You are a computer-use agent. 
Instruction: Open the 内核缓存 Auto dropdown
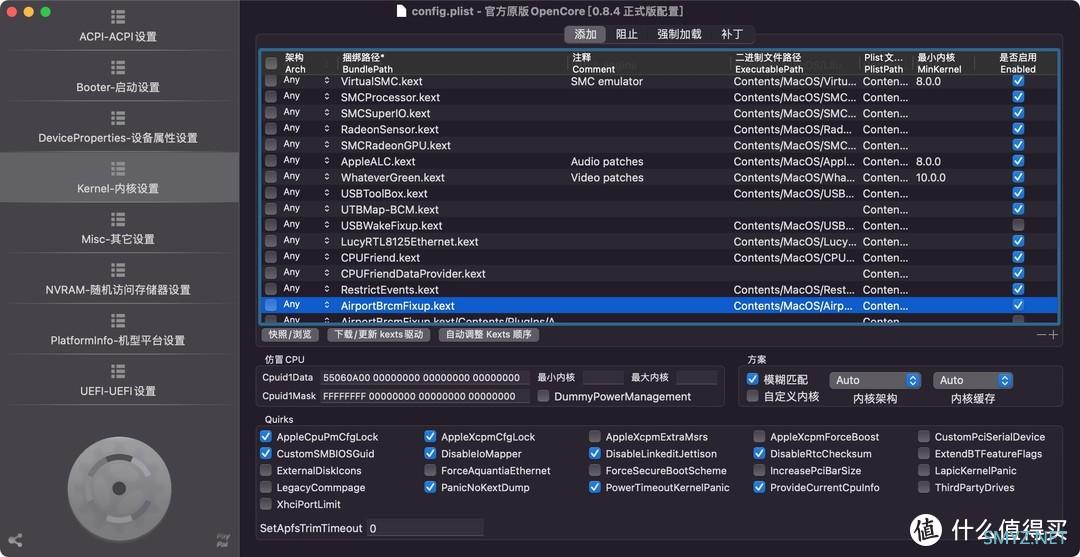coord(973,380)
